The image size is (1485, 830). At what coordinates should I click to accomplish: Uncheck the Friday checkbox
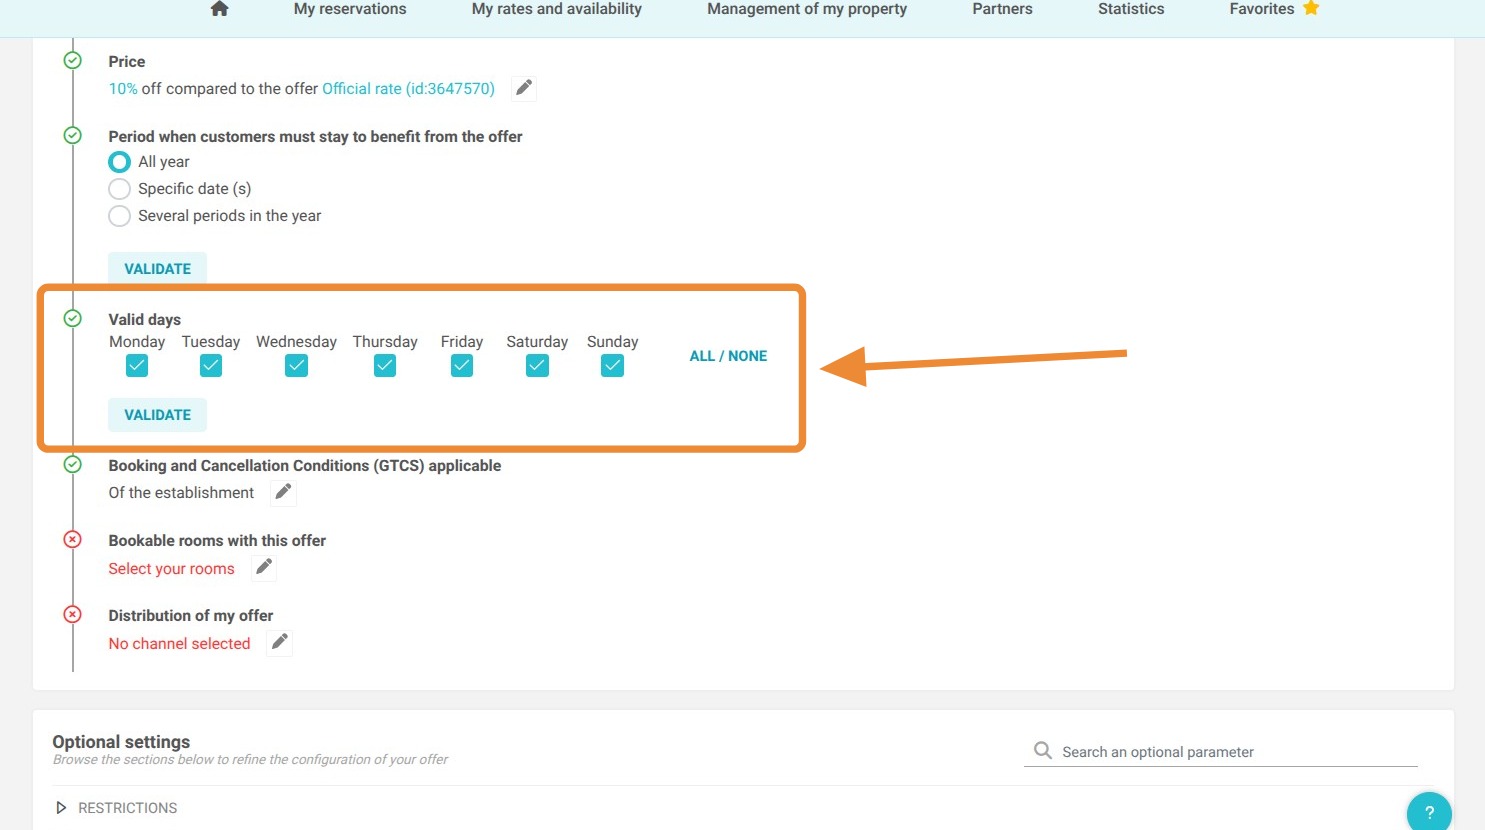coord(462,366)
